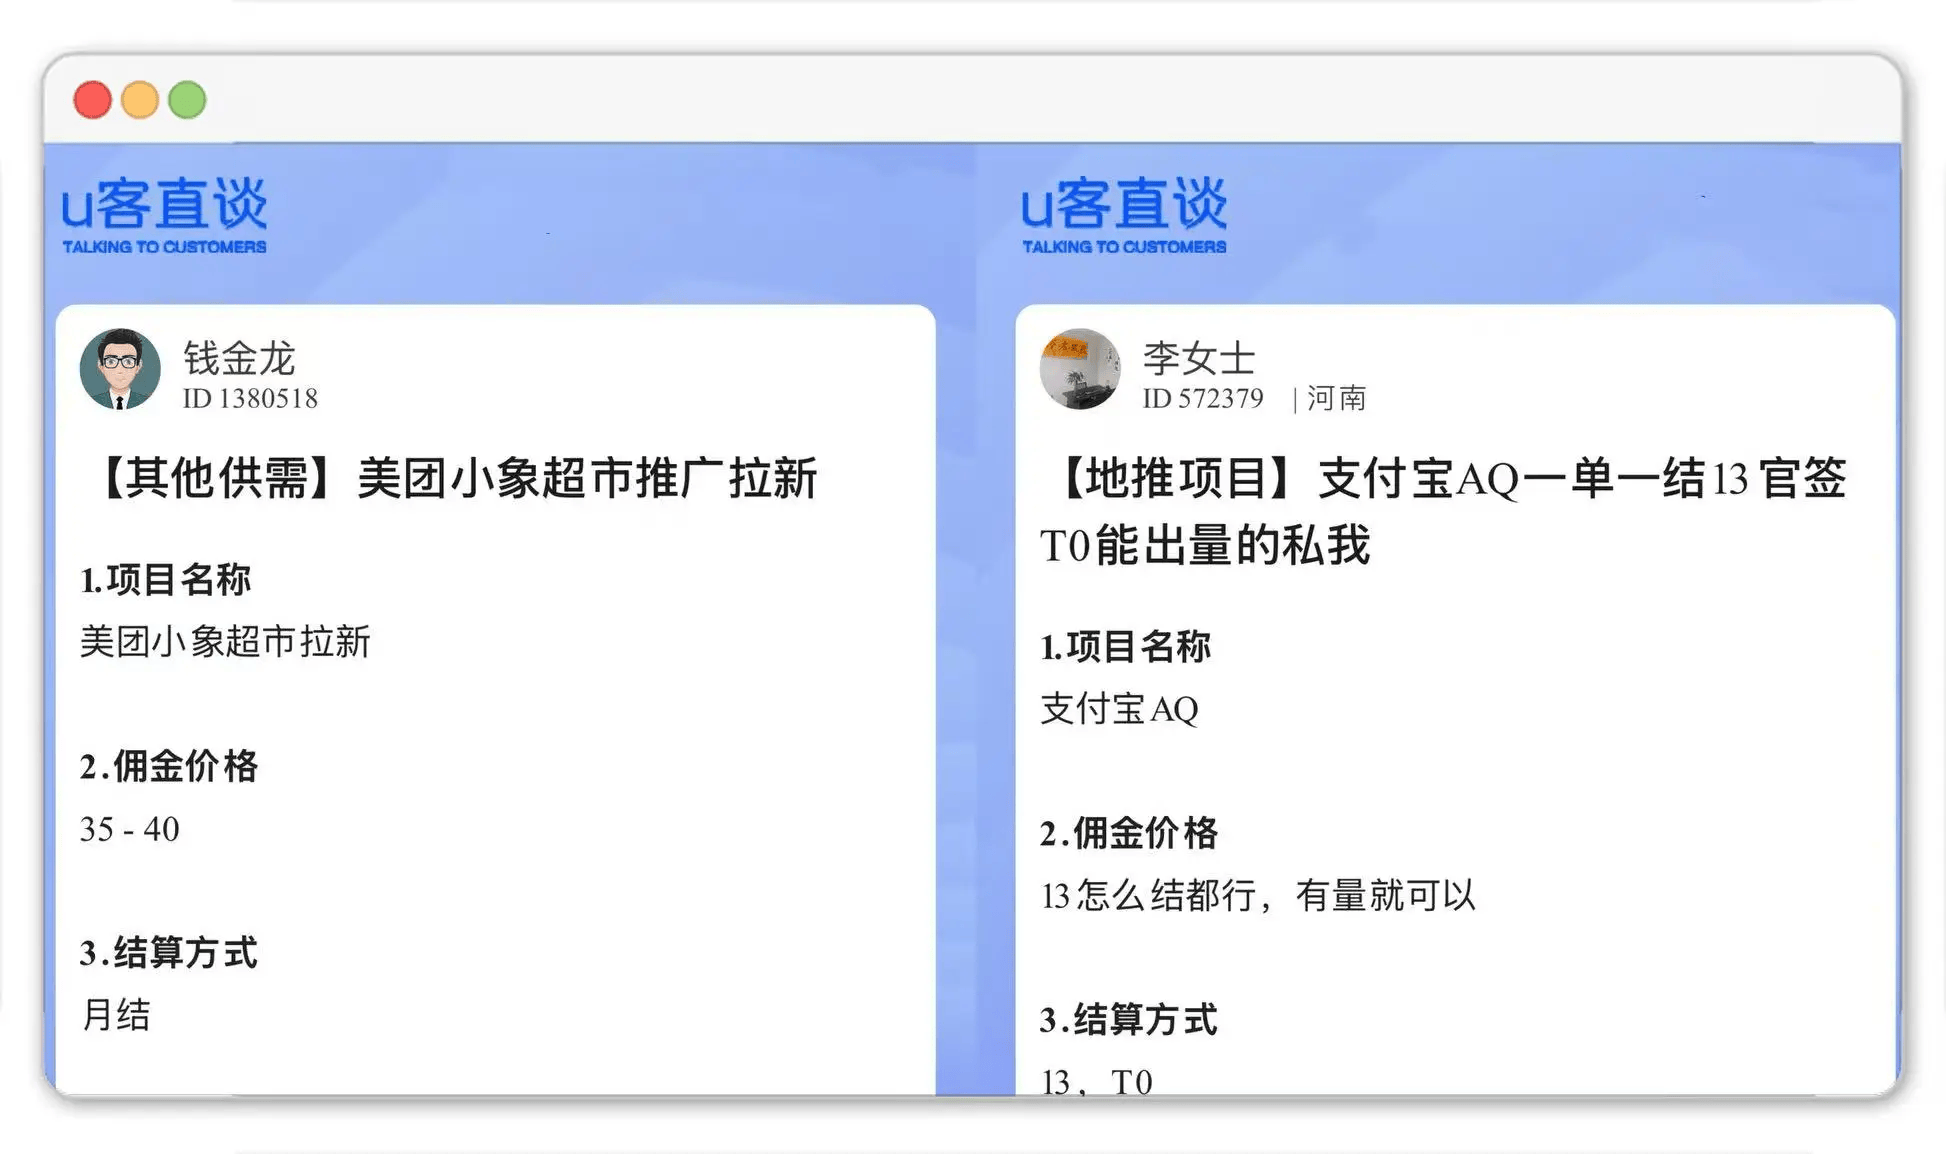
Task: Click the yellow minimize window button
Action: 140,100
